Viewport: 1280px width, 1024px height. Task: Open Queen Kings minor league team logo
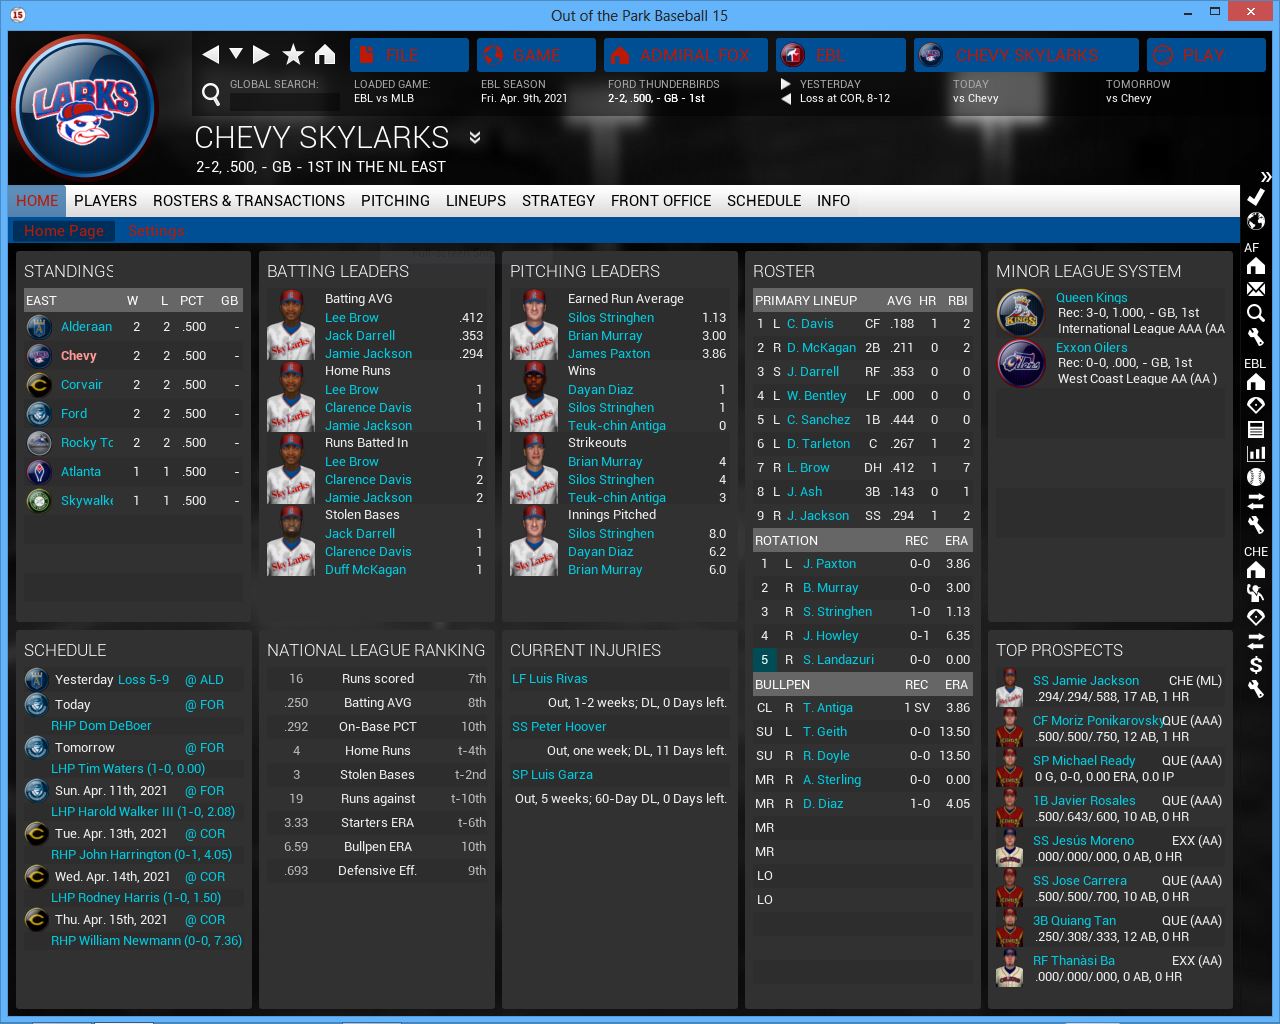point(1021,313)
